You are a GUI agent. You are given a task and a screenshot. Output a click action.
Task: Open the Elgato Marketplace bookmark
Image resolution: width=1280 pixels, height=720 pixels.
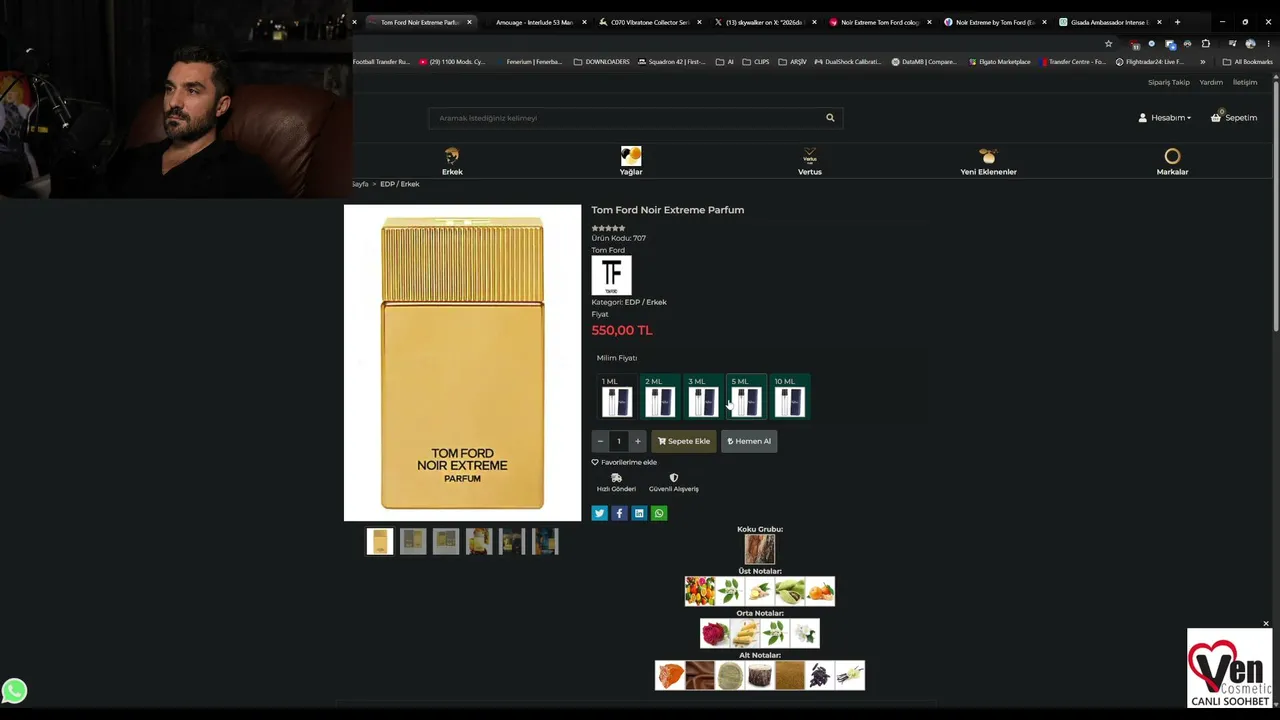(1000, 62)
